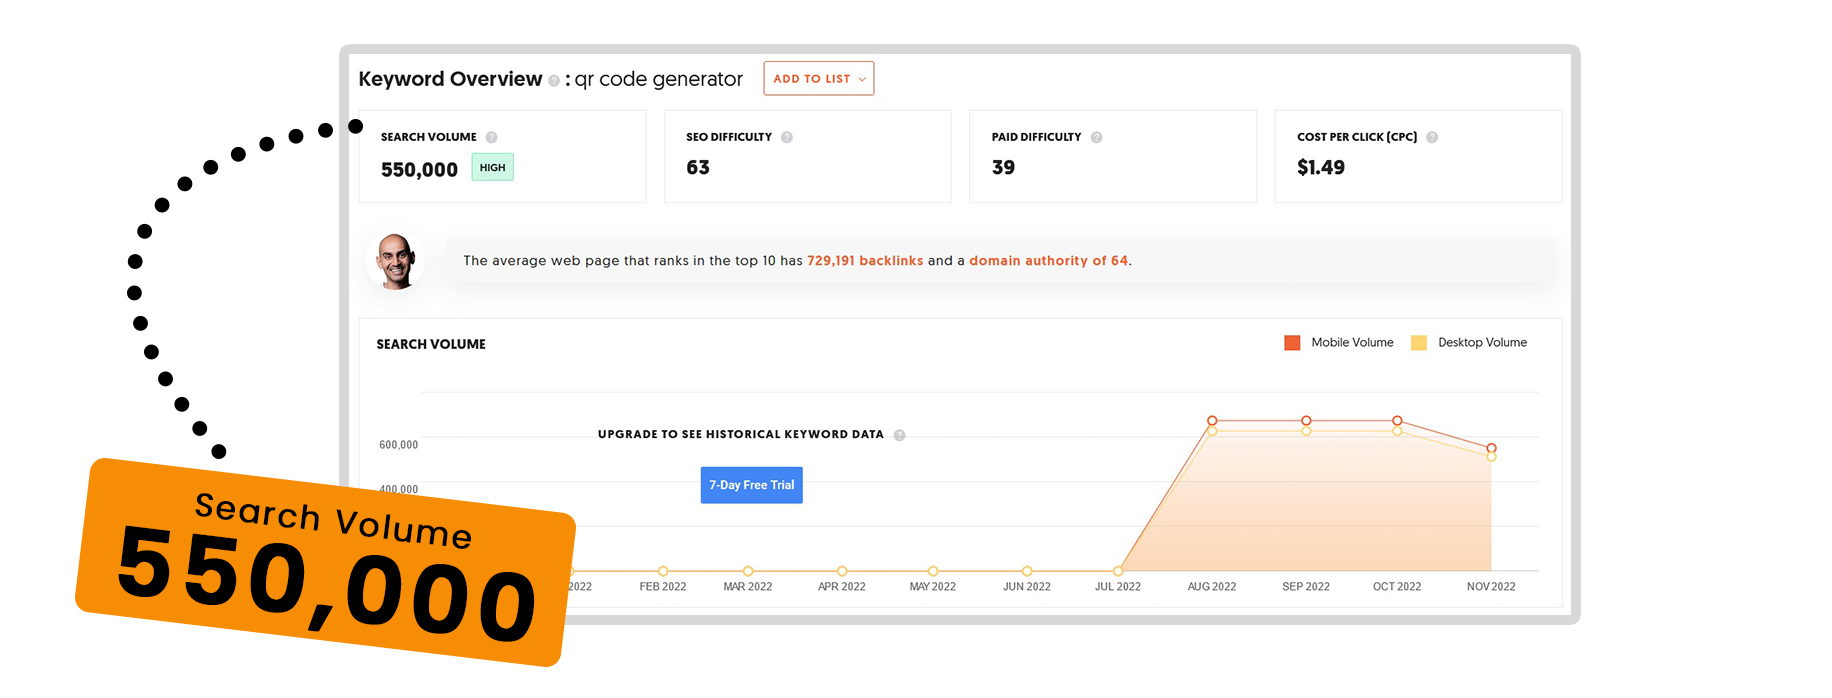Click the profile avatar photo

click(x=396, y=261)
